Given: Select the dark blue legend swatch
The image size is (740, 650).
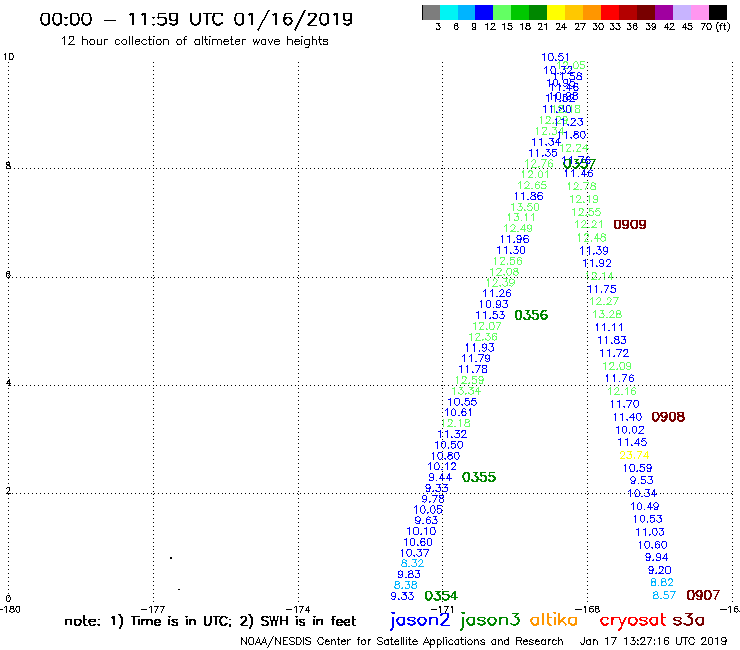Looking at the screenshot, I should tap(485, 13).
